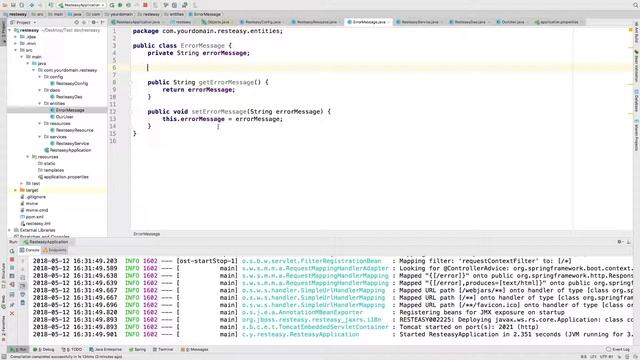Open the Spring tool window button

138,349
